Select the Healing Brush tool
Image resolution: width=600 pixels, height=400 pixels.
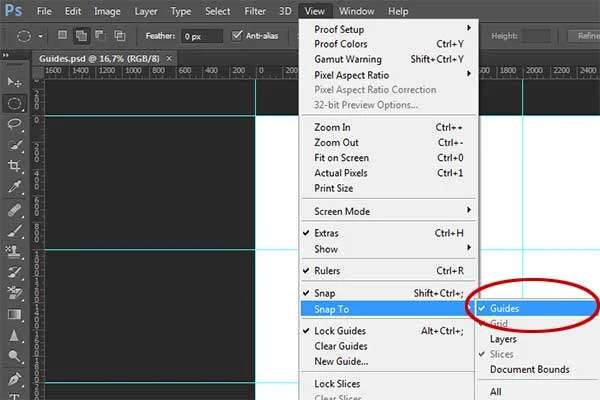(x=15, y=211)
